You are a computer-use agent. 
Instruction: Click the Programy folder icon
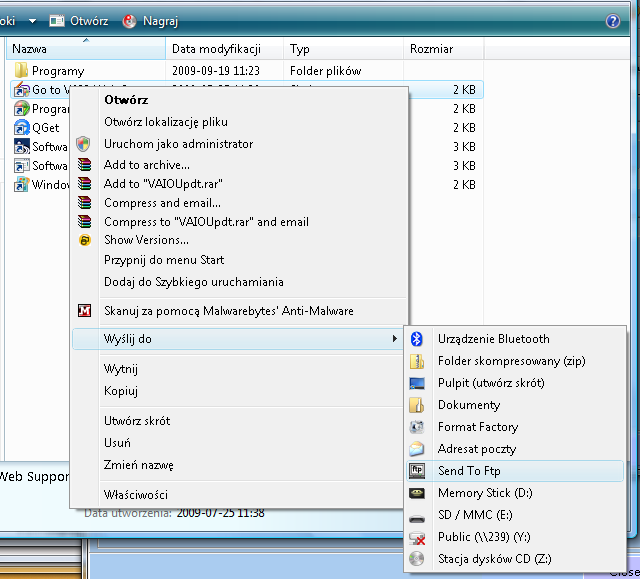click(21, 71)
